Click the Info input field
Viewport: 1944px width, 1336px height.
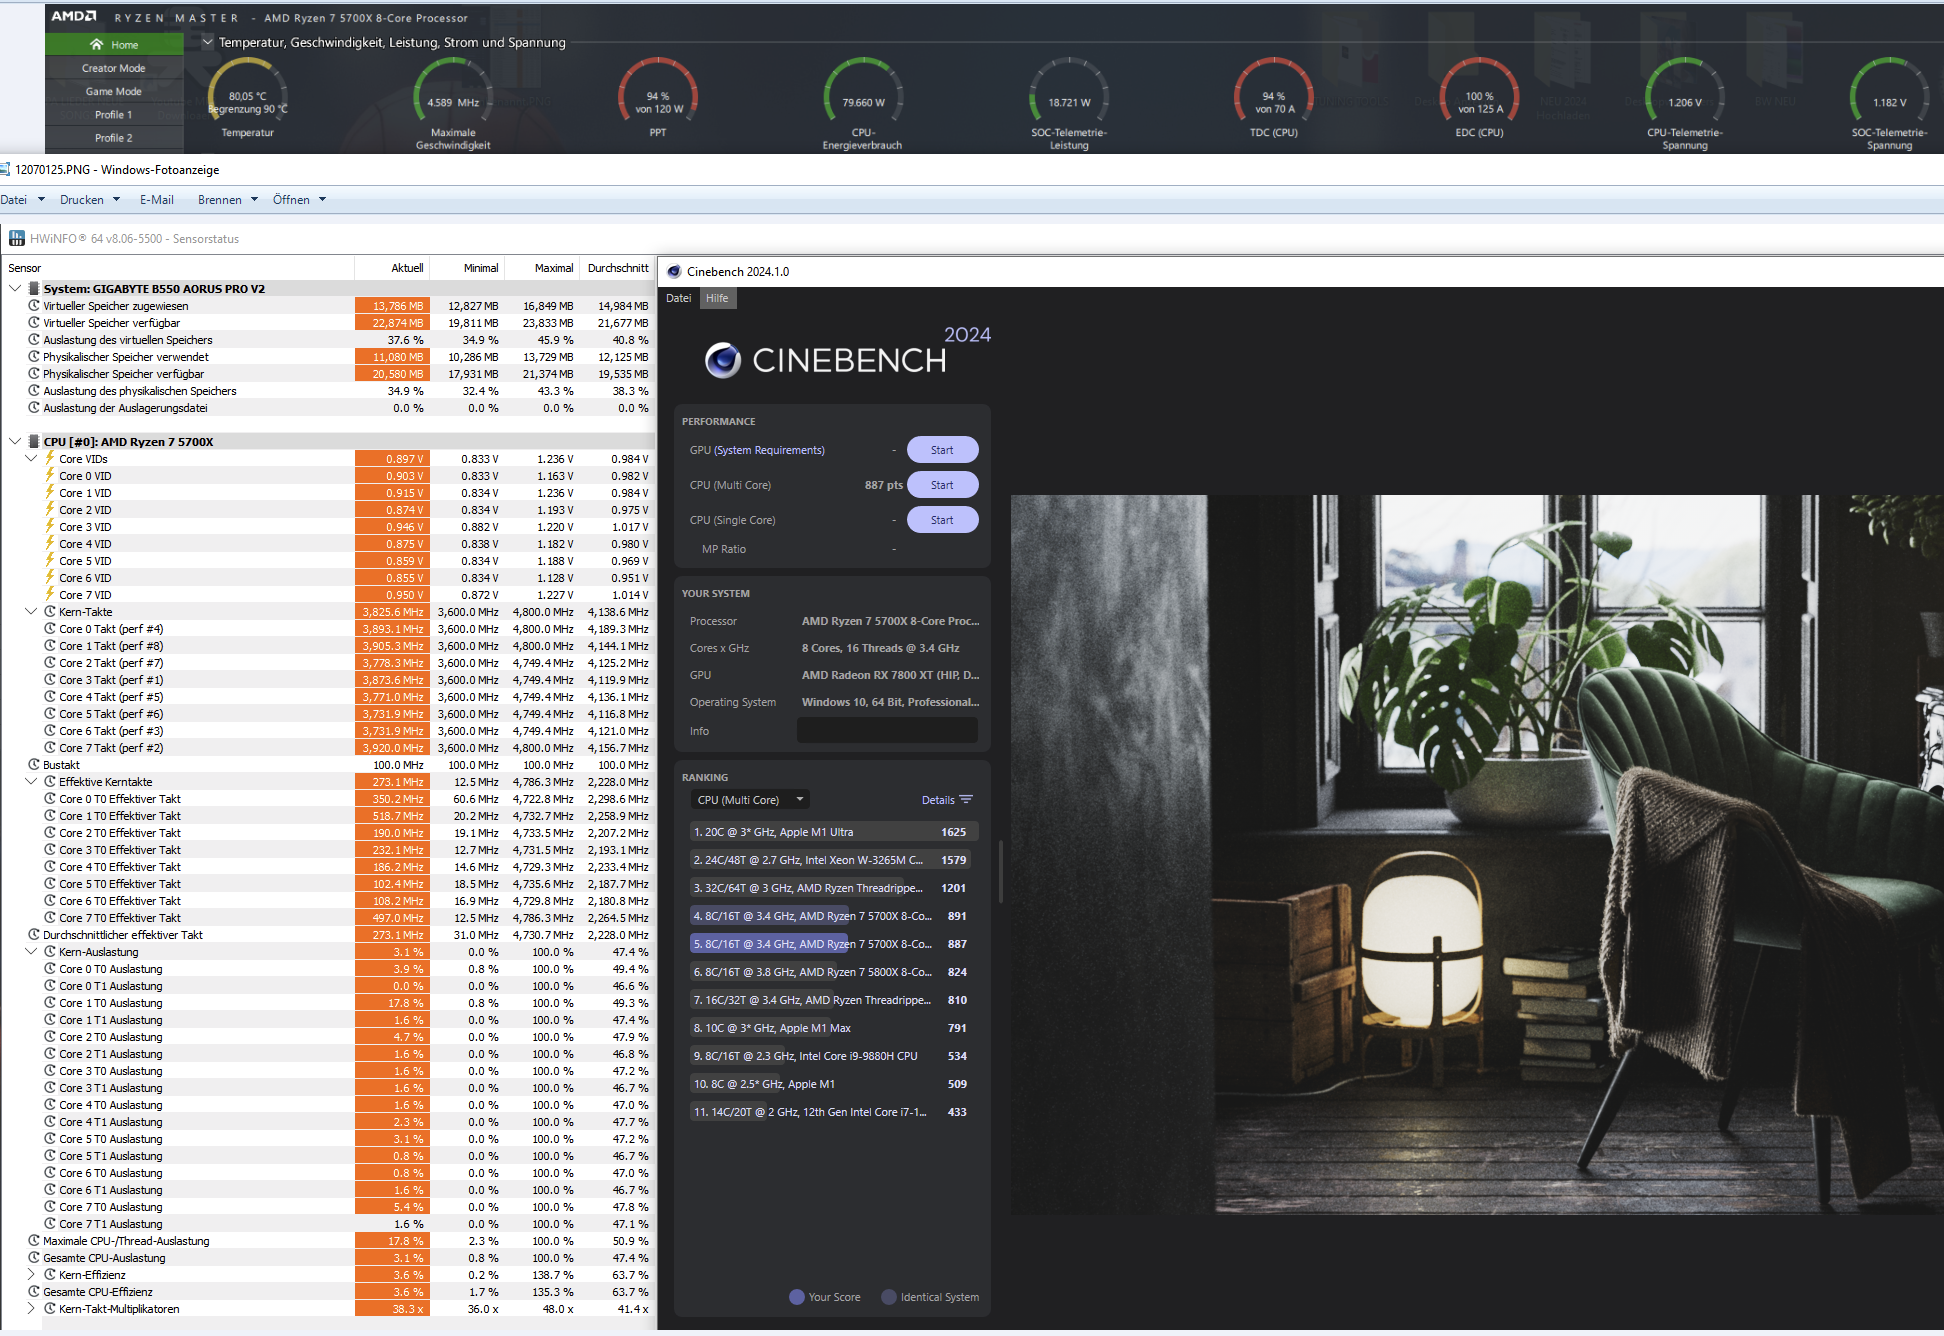[x=887, y=731]
